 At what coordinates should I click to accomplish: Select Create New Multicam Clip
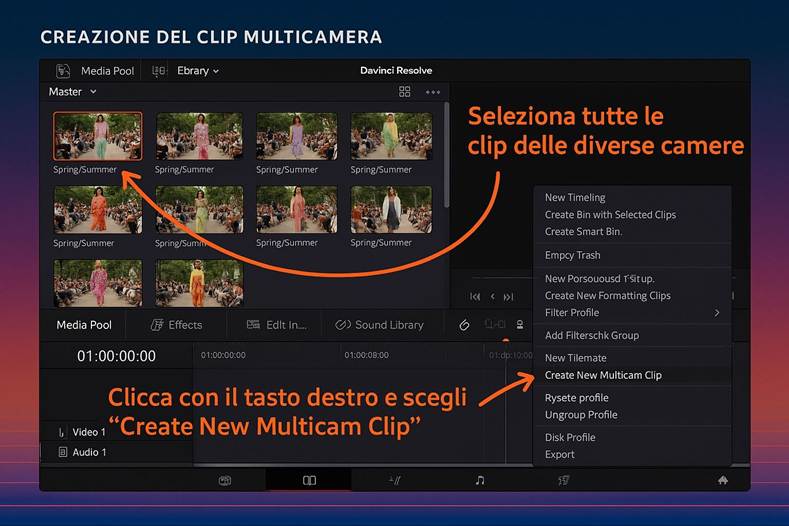click(x=603, y=375)
